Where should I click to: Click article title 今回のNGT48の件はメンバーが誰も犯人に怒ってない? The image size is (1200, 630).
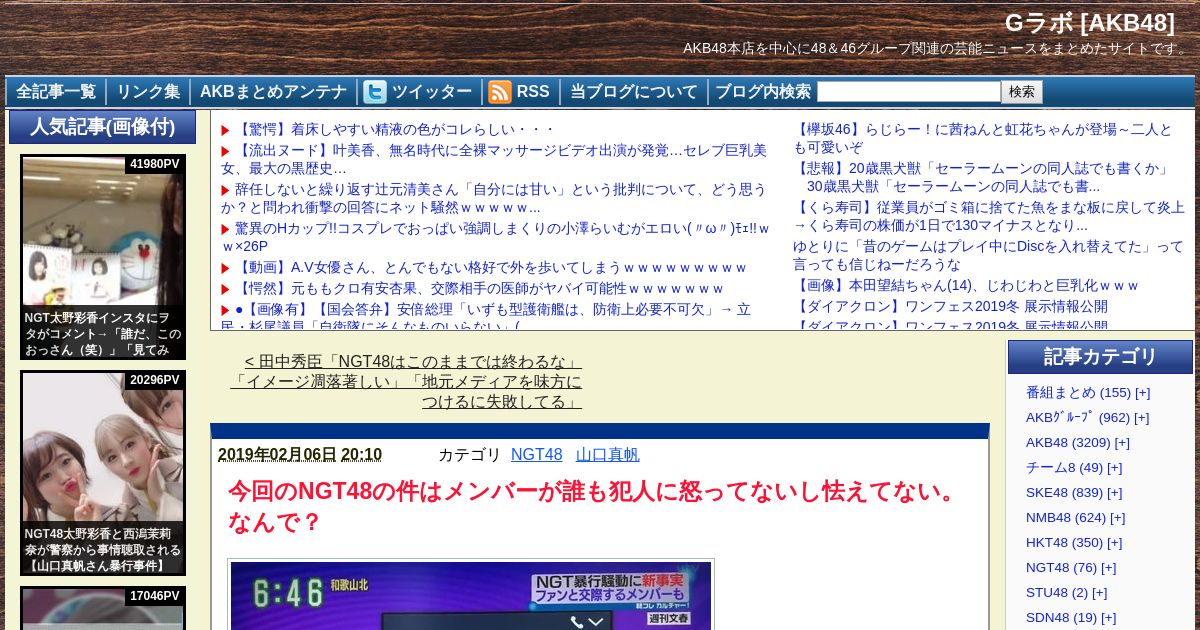592,506
